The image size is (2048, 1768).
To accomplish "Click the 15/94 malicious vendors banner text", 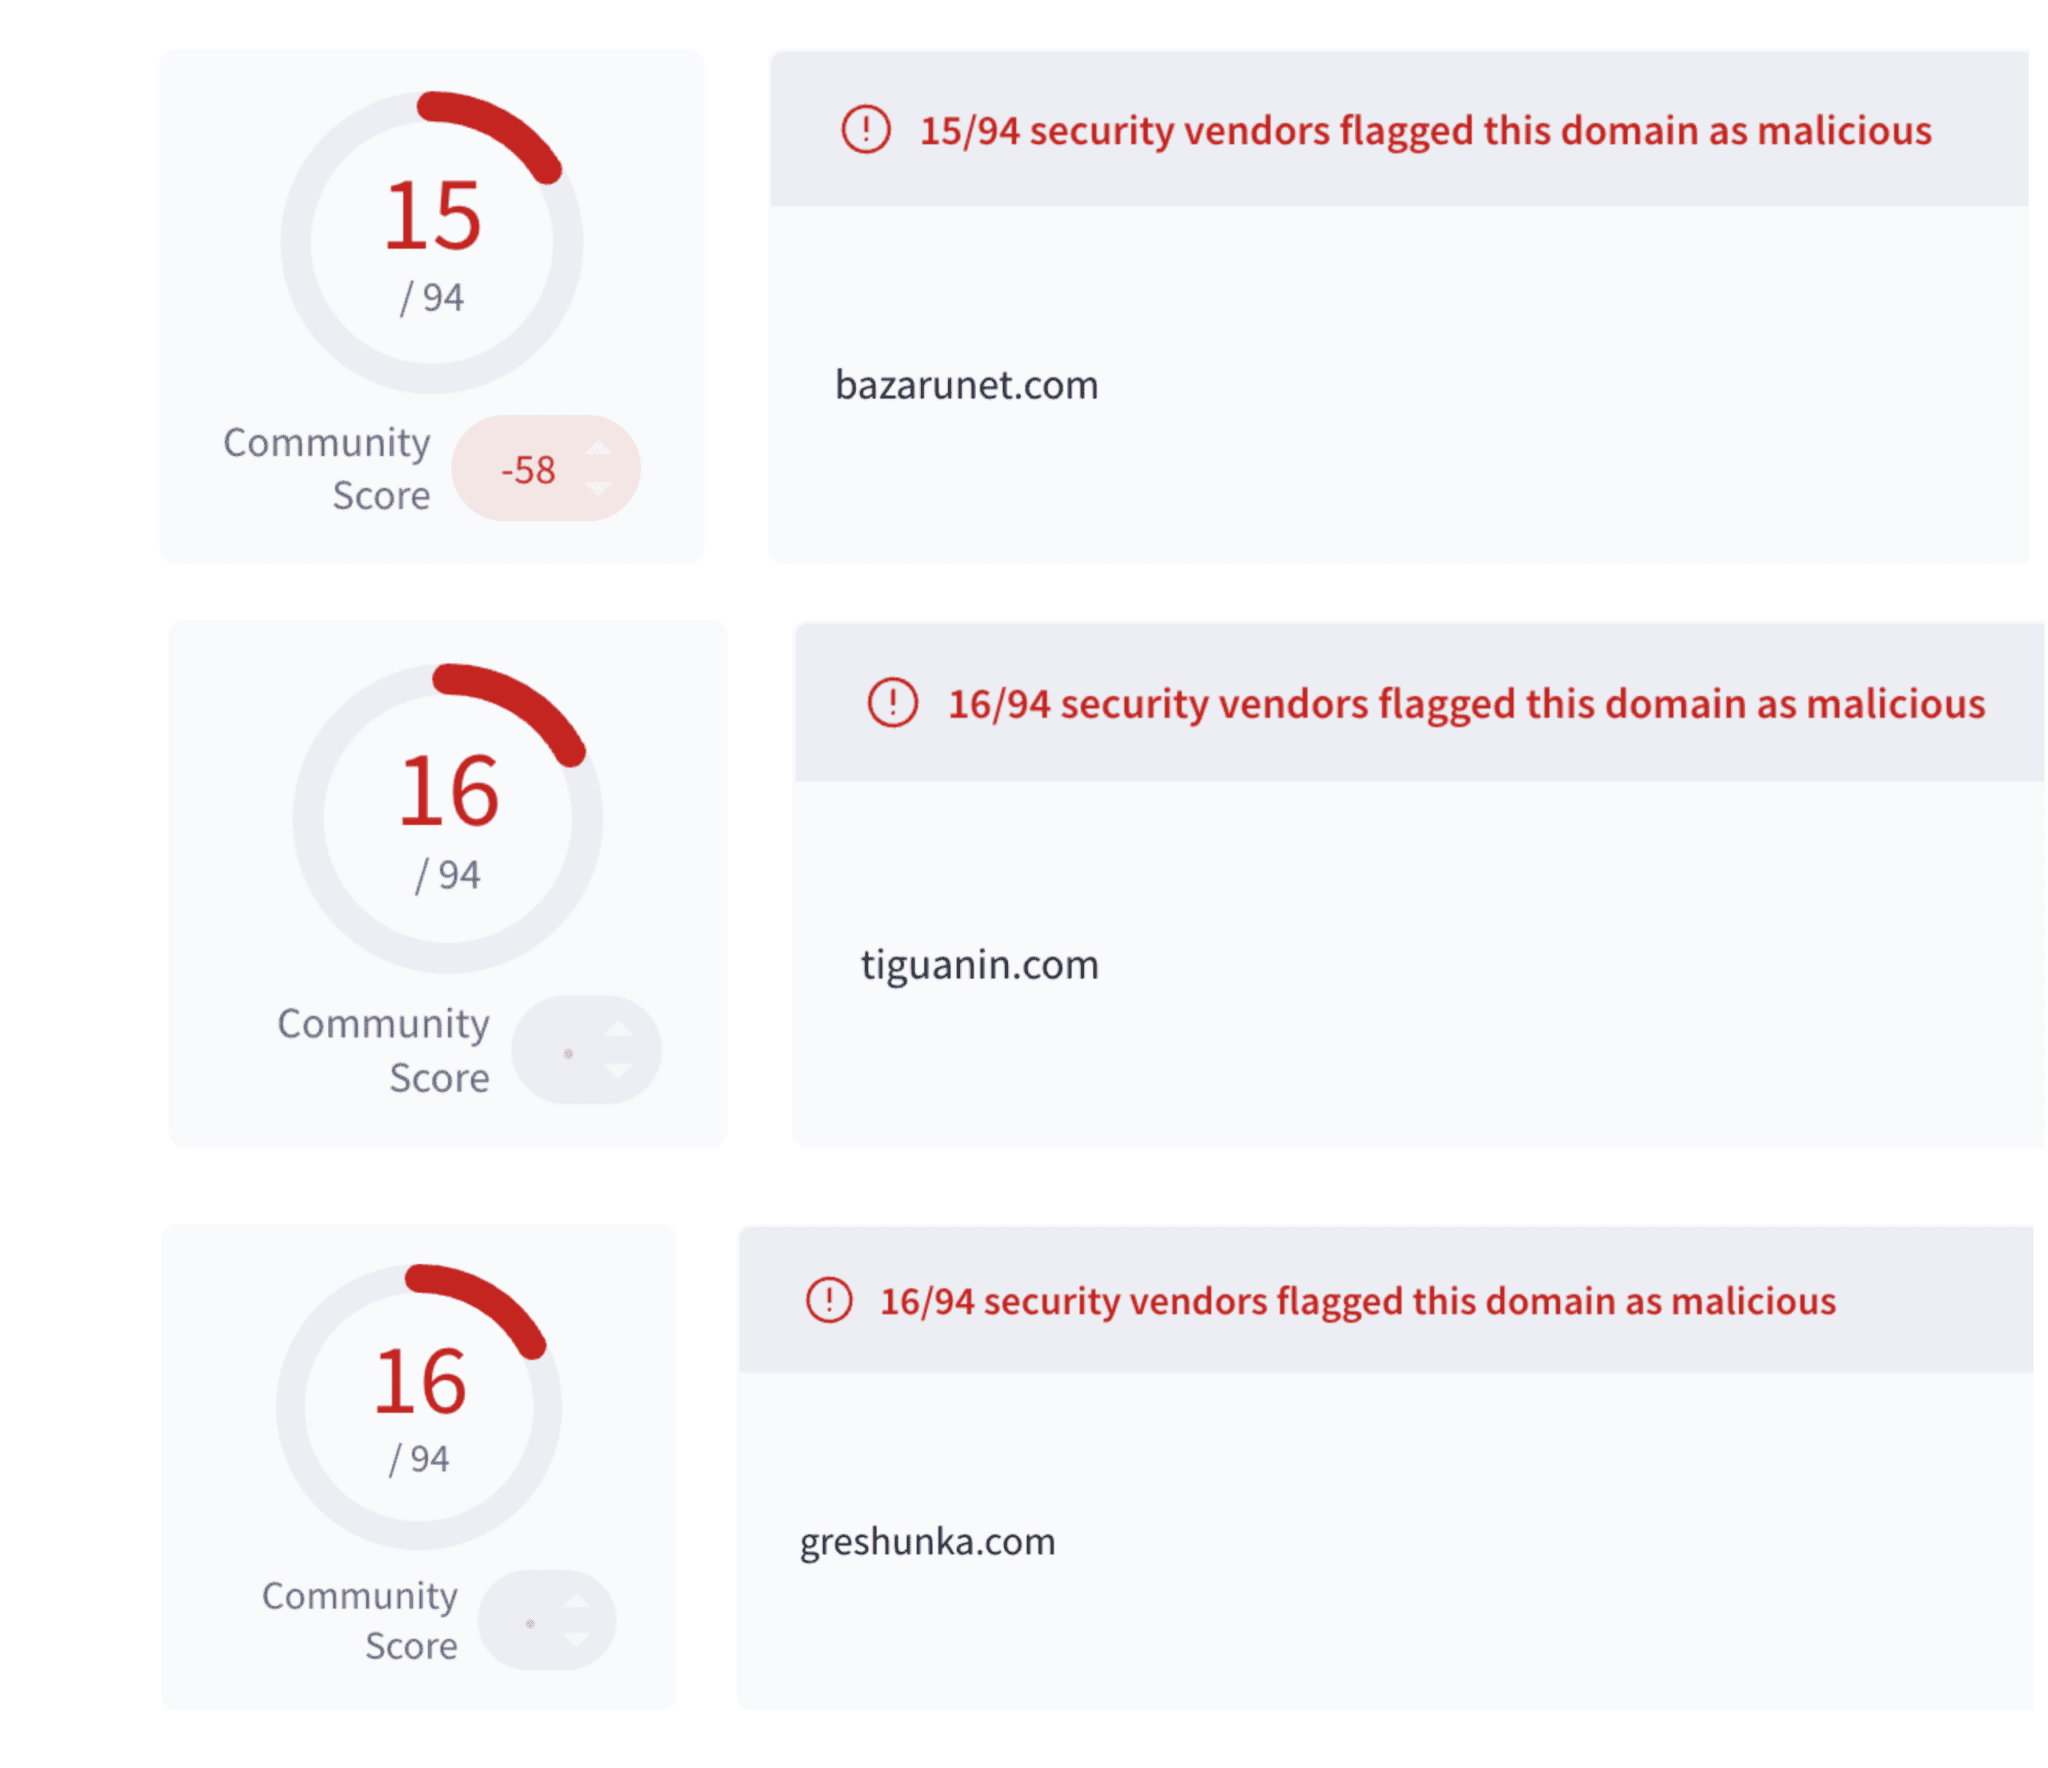I will [x=1425, y=131].
